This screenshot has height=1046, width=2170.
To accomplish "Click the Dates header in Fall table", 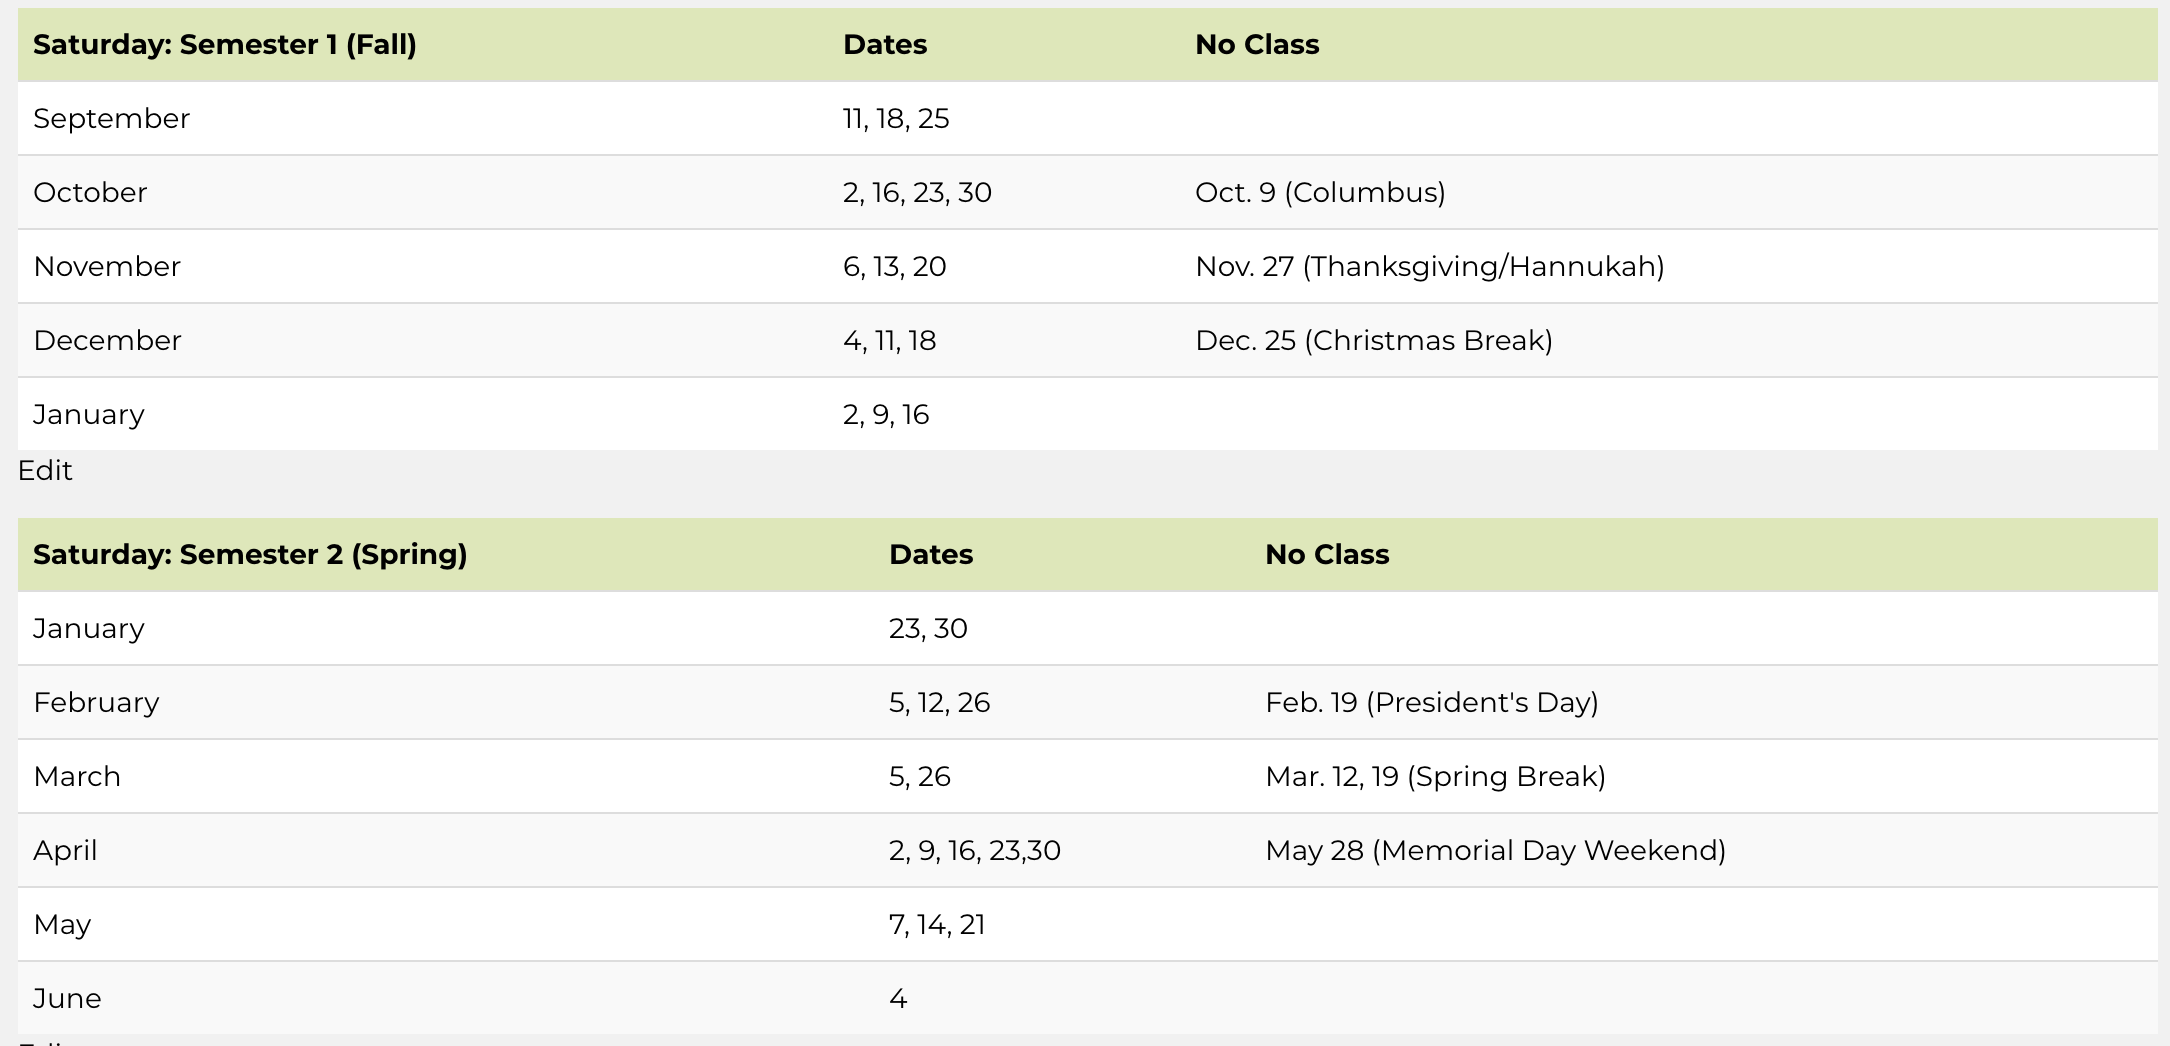I will [x=885, y=45].
